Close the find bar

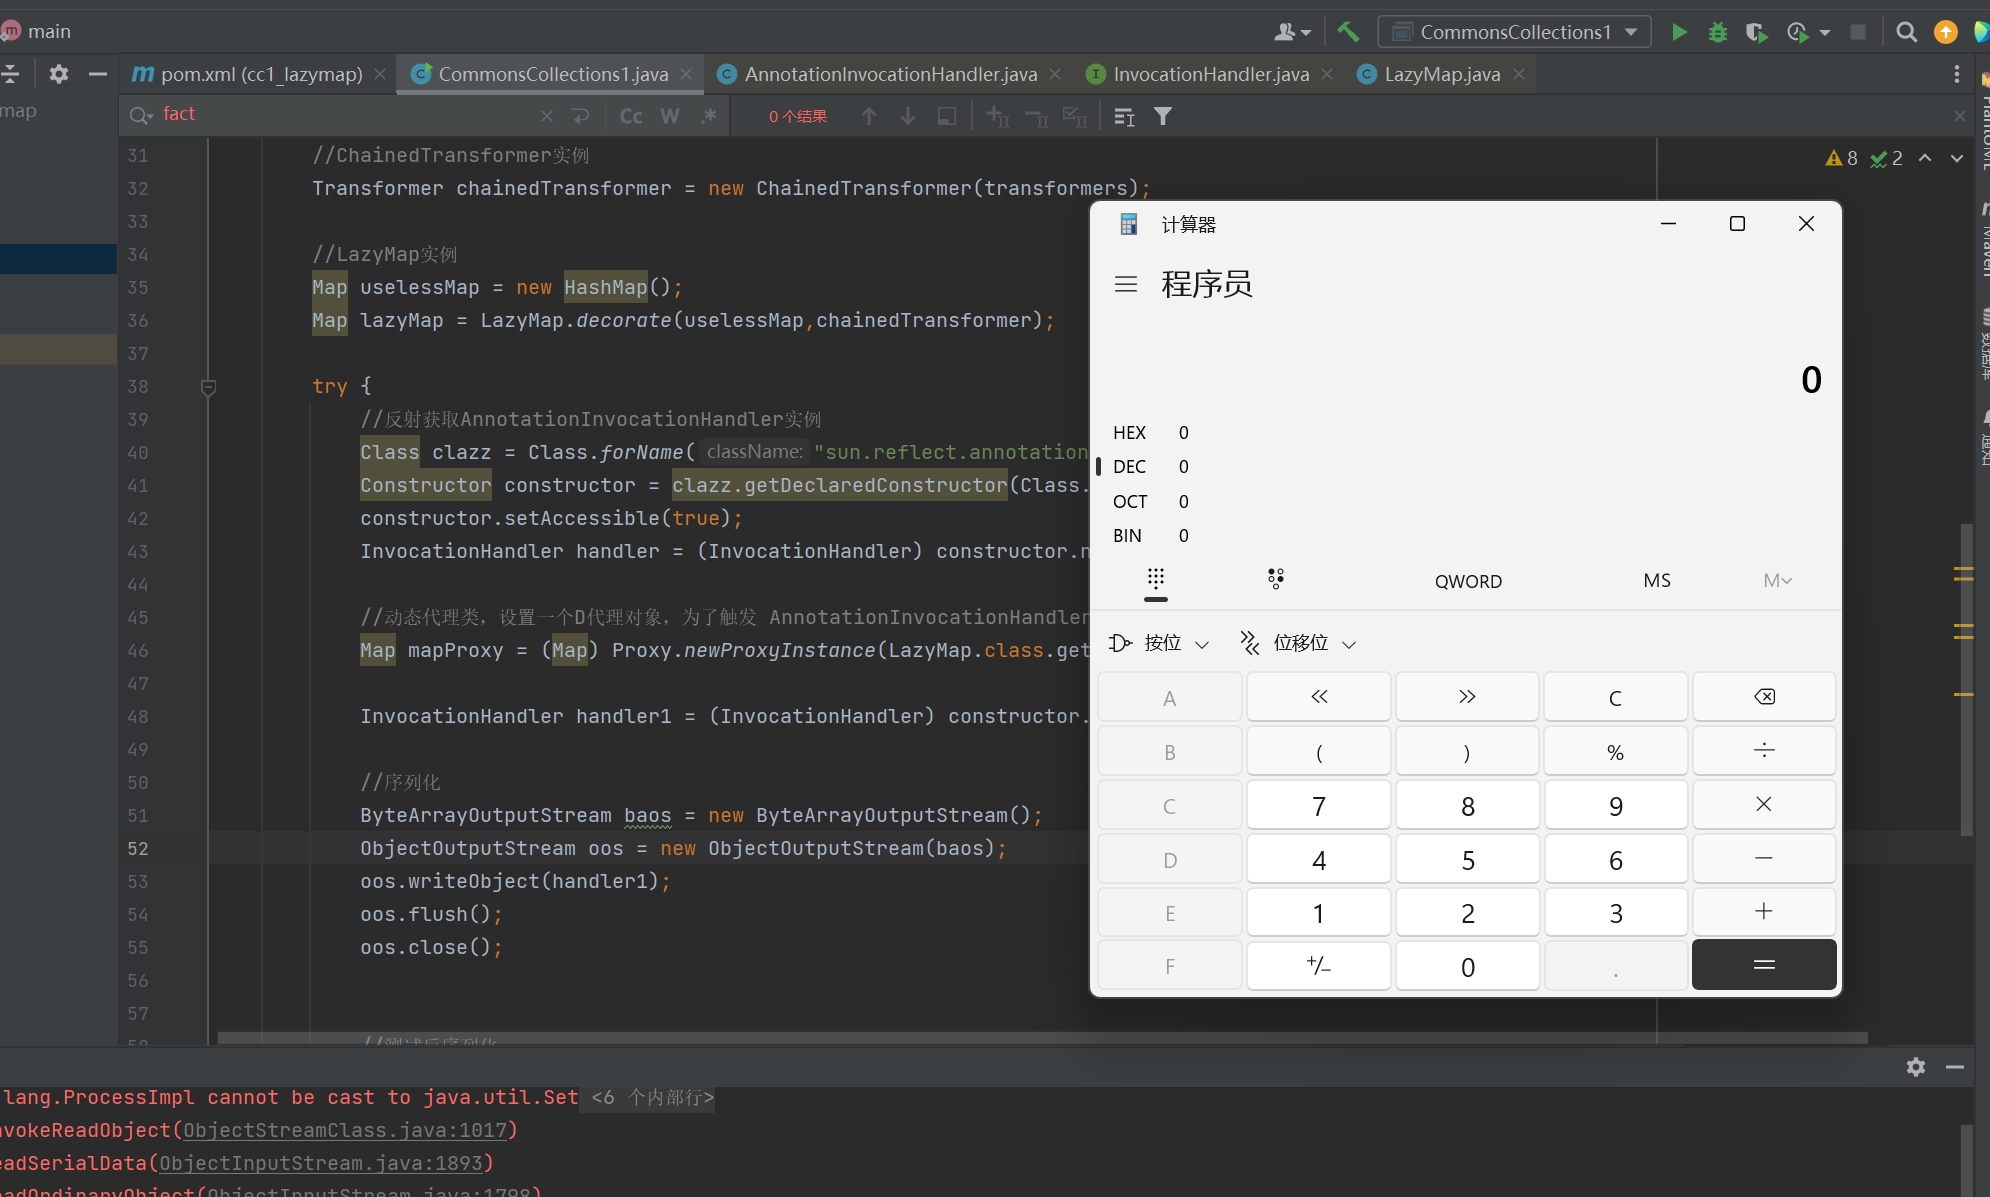1959,116
